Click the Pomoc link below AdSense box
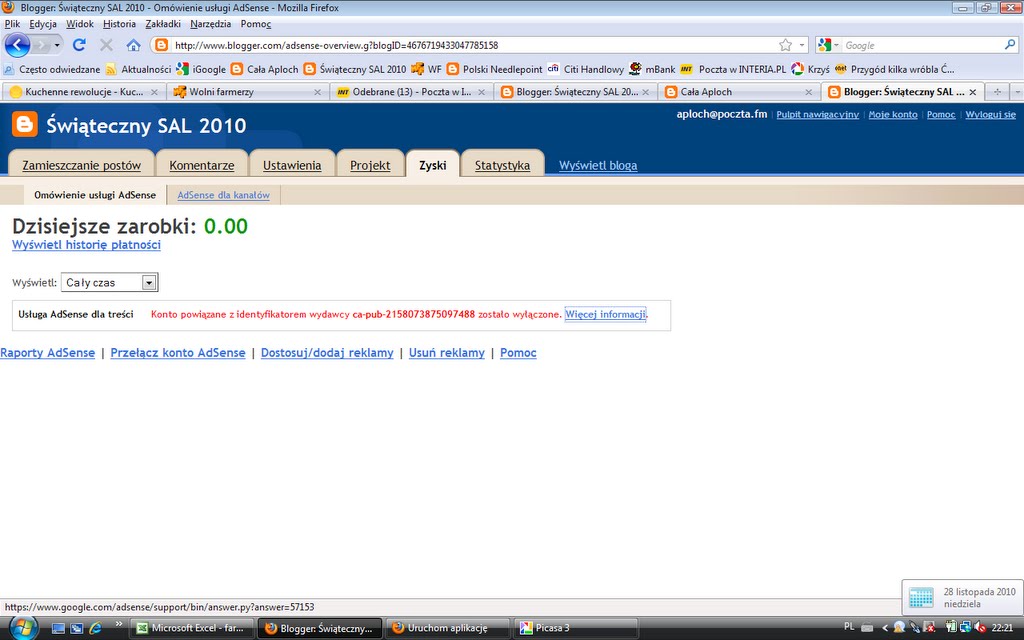The image size is (1024, 640). click(x=519, y=353)
